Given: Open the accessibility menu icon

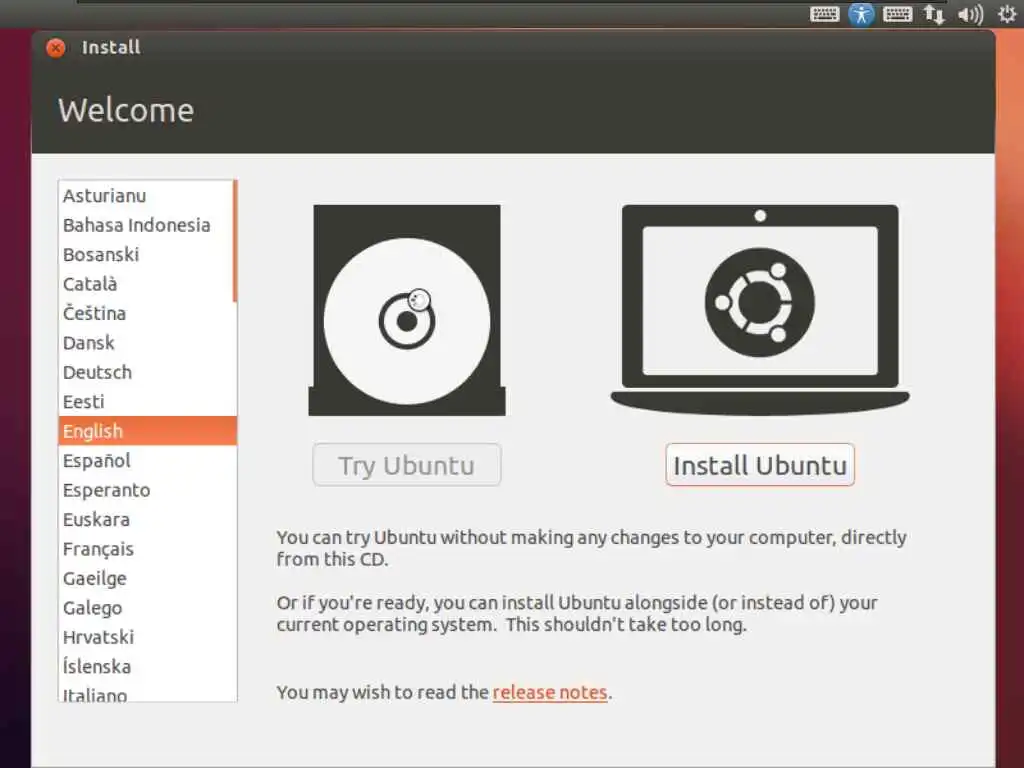Looking at the screenshot, I should (861, 14).
